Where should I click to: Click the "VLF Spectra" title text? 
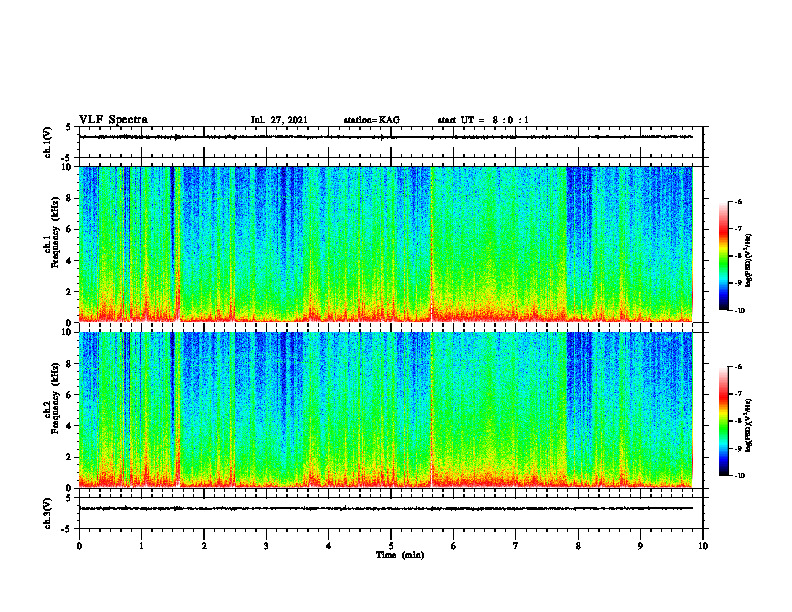pyautogui.click(x=113, y=120)
